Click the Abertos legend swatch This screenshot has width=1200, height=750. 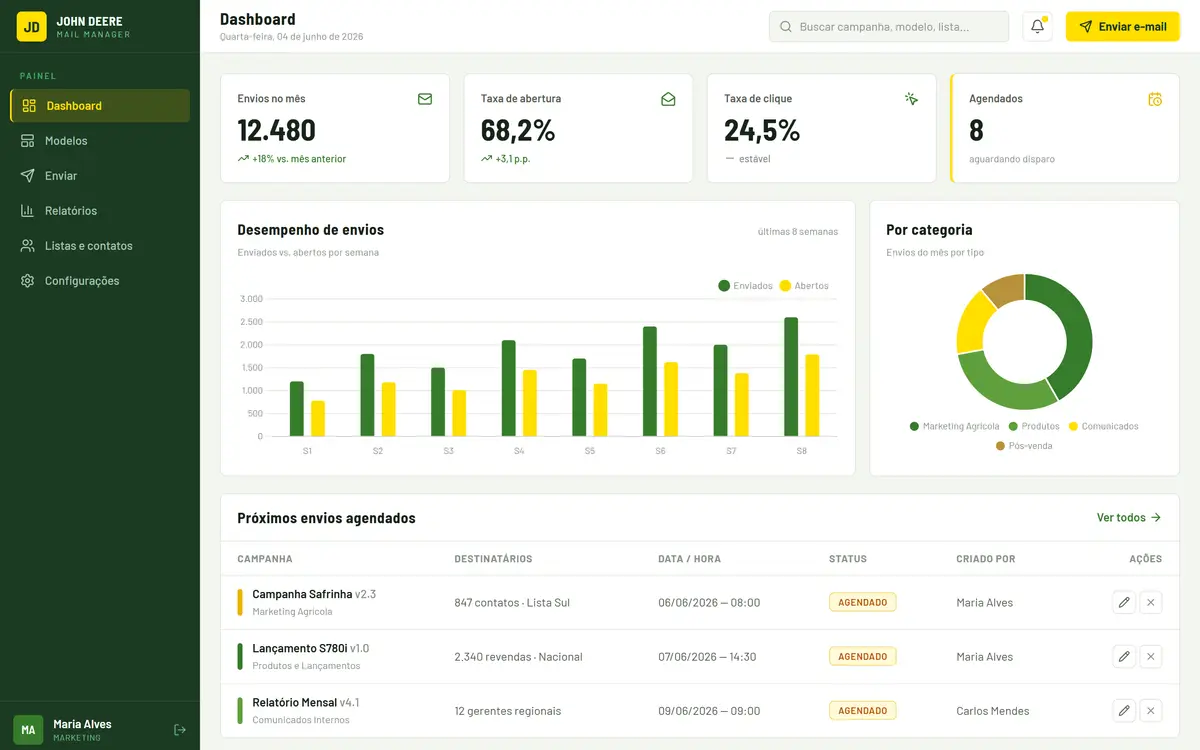click(785, 286)
